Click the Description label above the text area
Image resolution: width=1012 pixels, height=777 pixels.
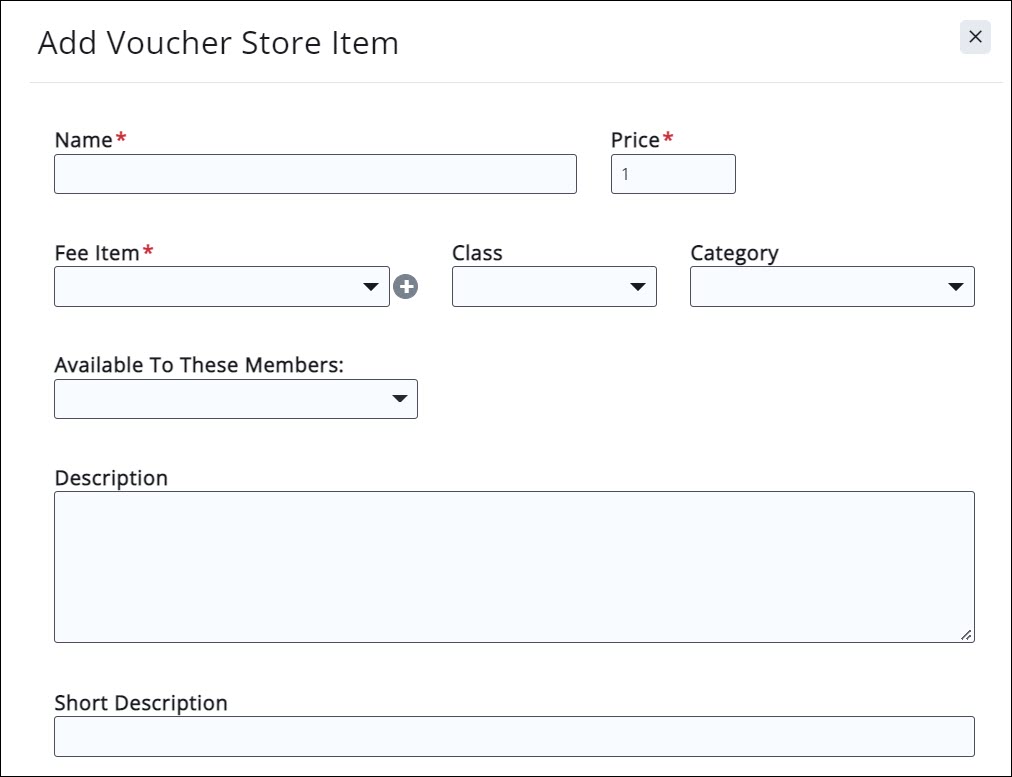pos(111,478)
